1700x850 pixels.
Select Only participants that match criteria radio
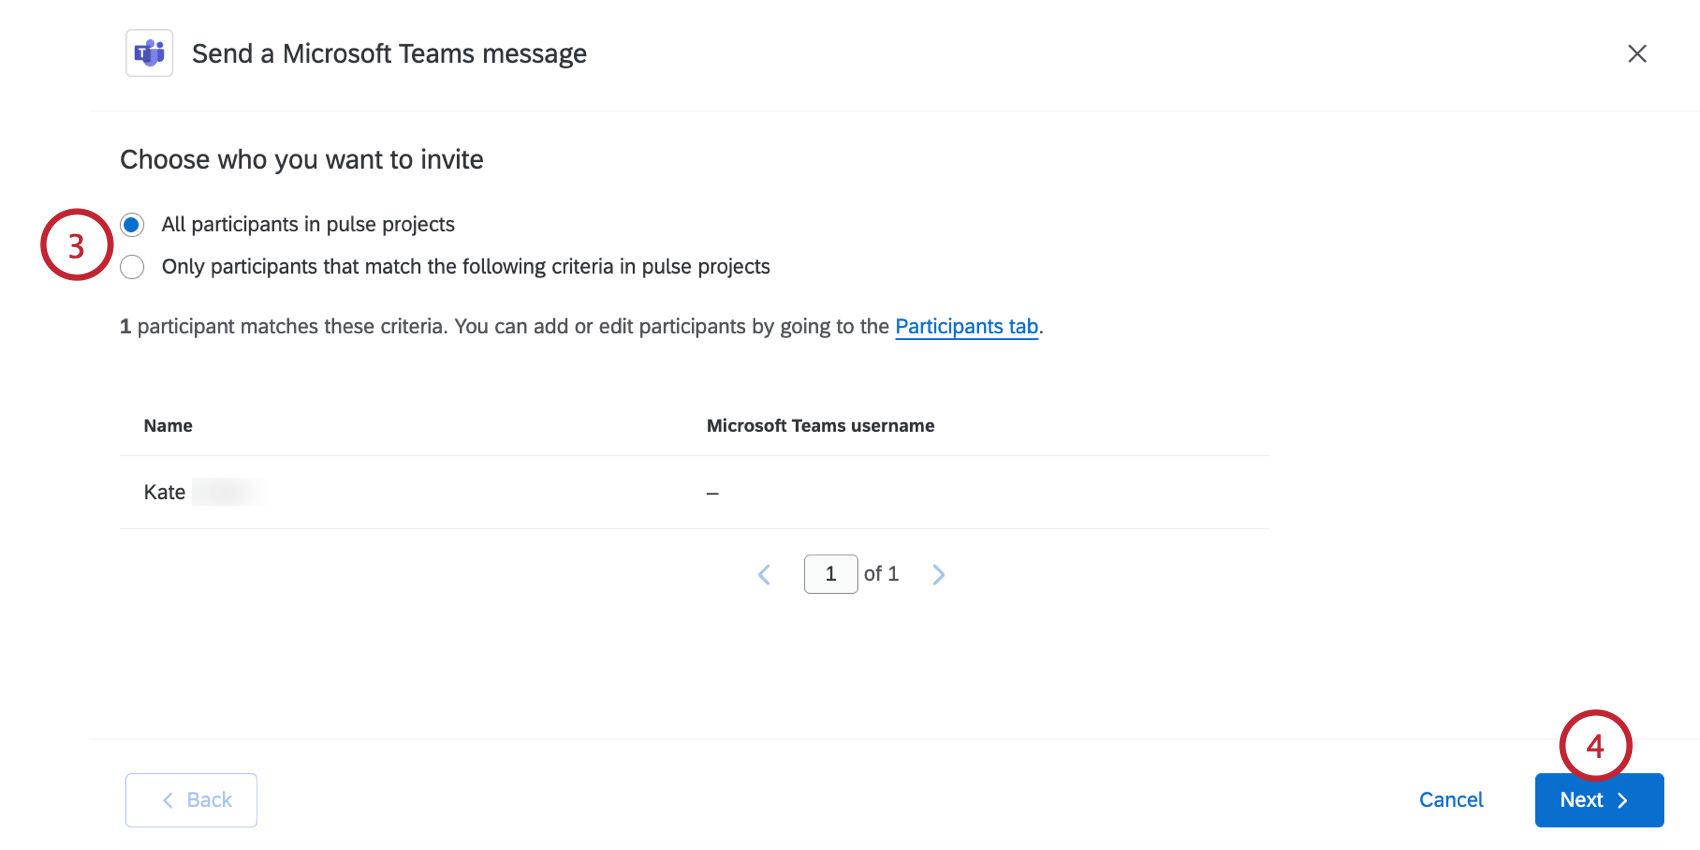pyautogui.click(x=132, y=267)
